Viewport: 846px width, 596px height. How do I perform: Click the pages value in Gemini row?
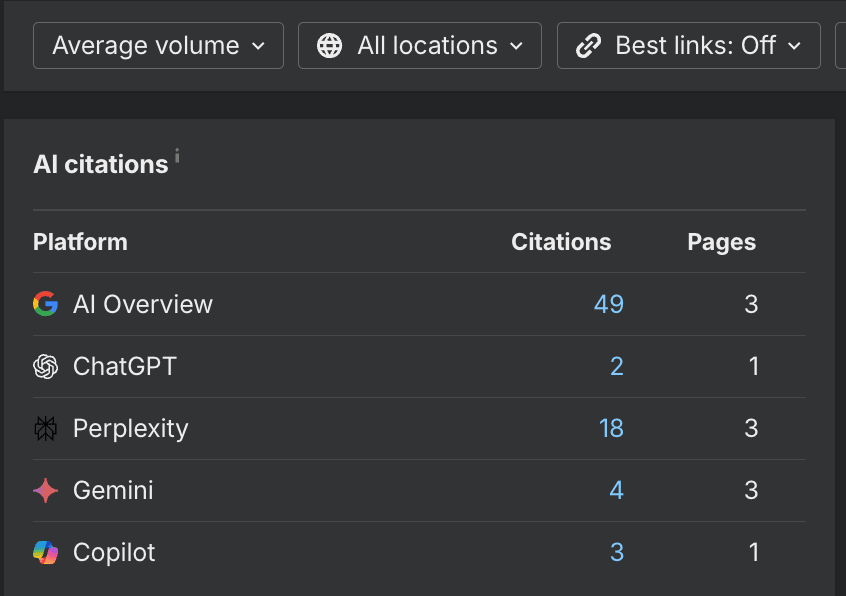[751, 490]
